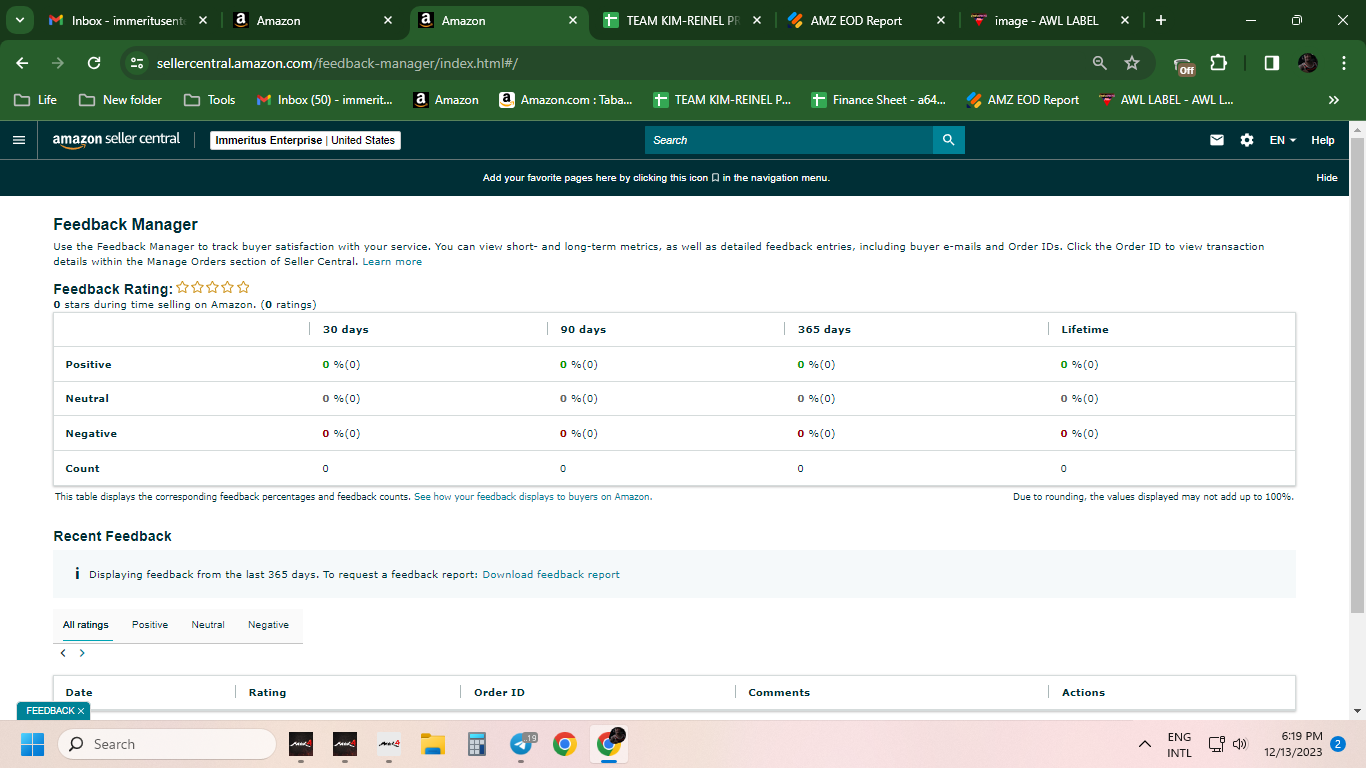Switch to the Positive feedback tab
The height and width of the screenshot is (768, 1366).
point(150,625)
